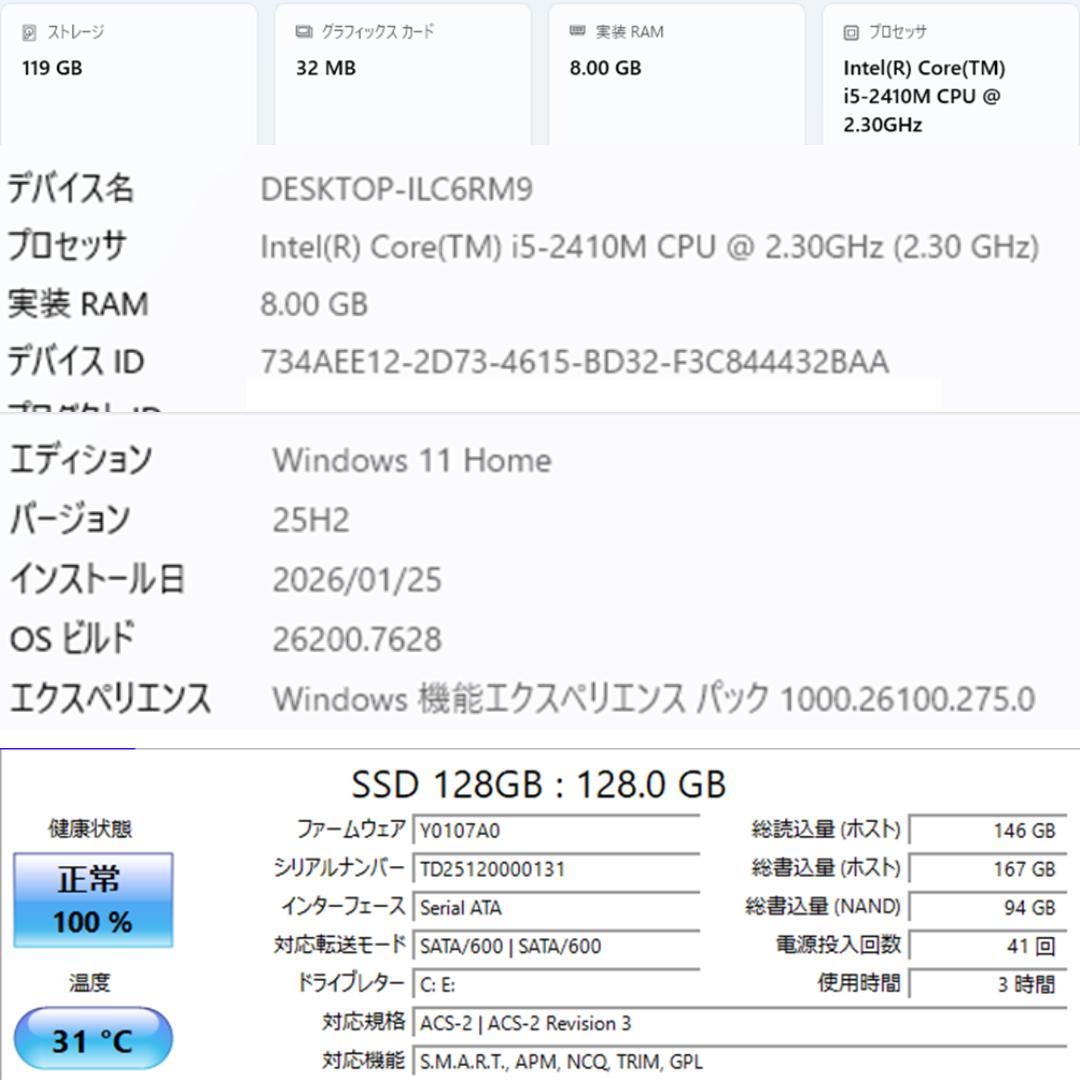Click the 31 °C temperature indicator

(92, 1038)
